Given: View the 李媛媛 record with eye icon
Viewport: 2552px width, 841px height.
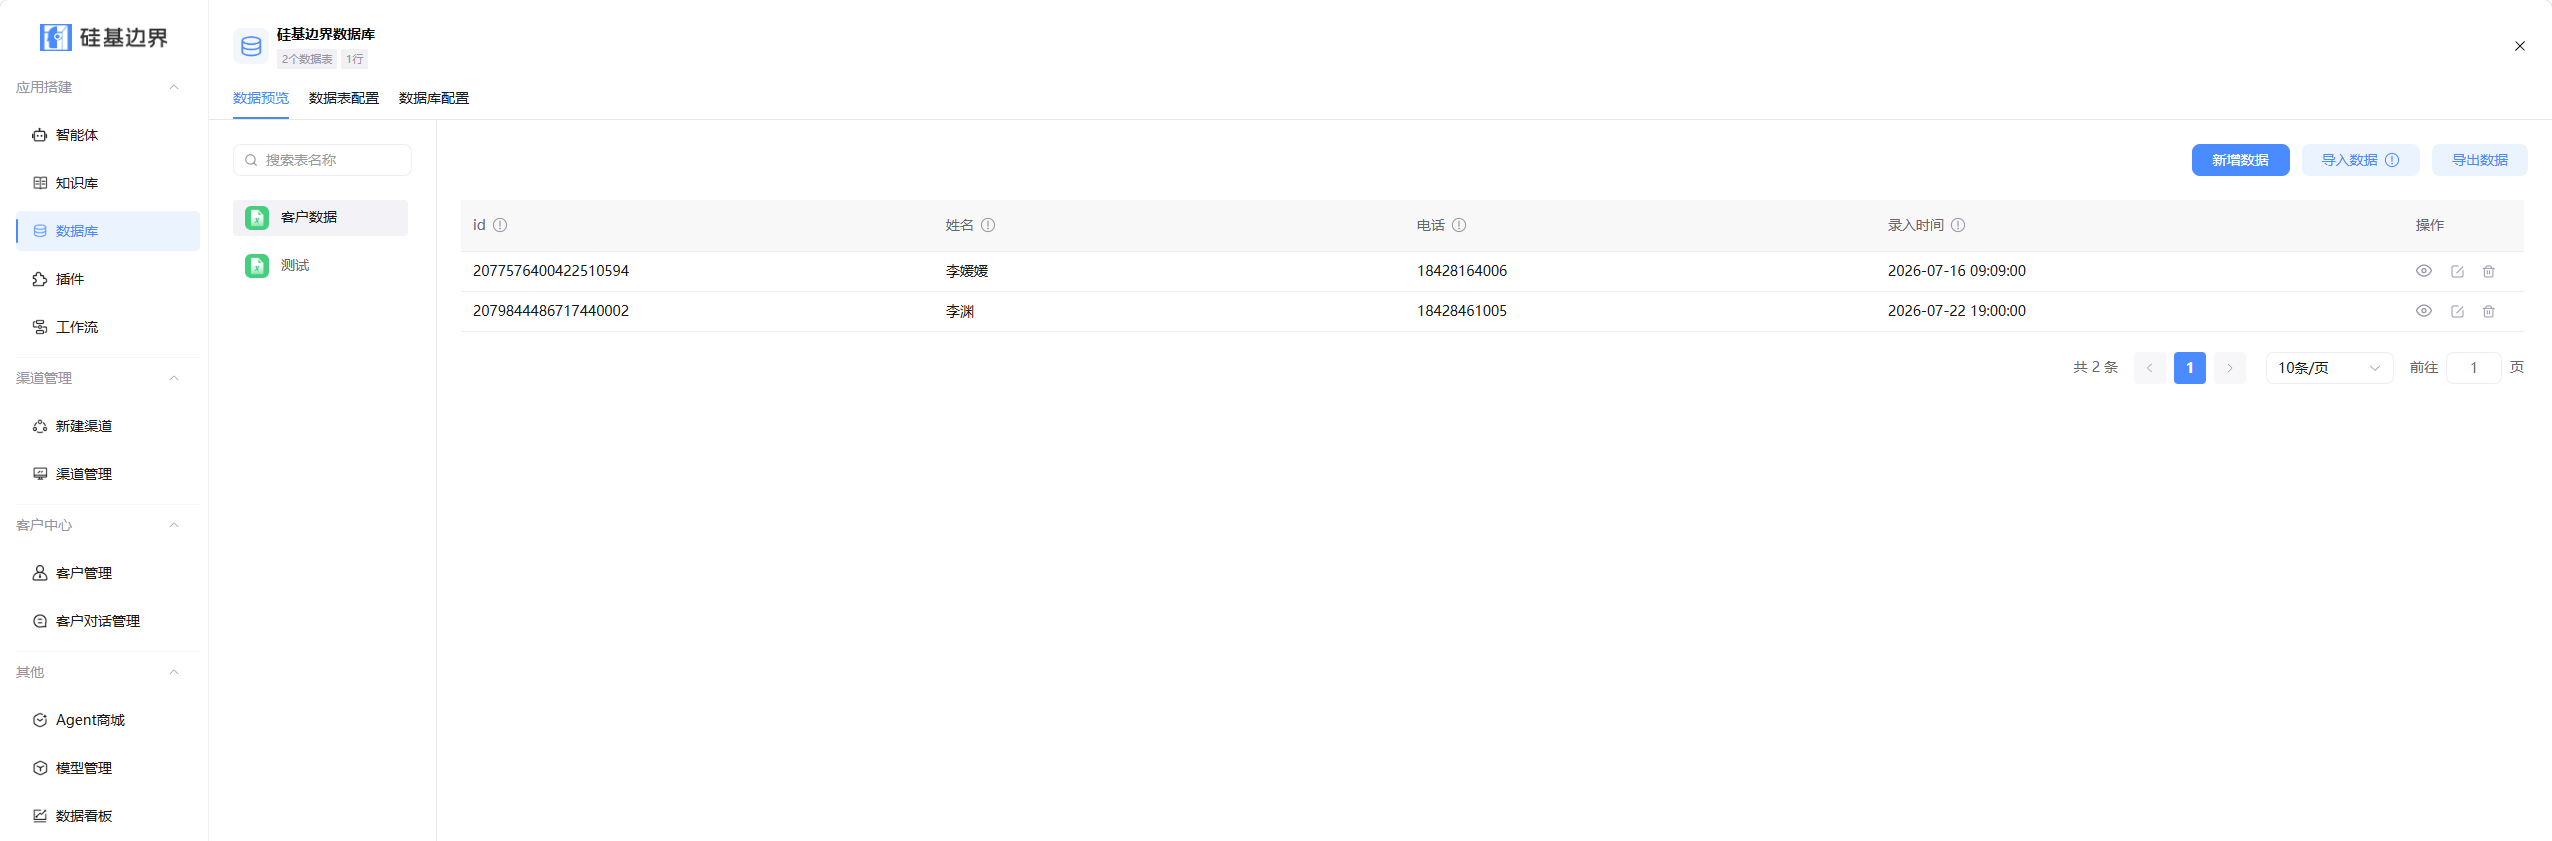Looking at the screenshot, I should 2424,271.
